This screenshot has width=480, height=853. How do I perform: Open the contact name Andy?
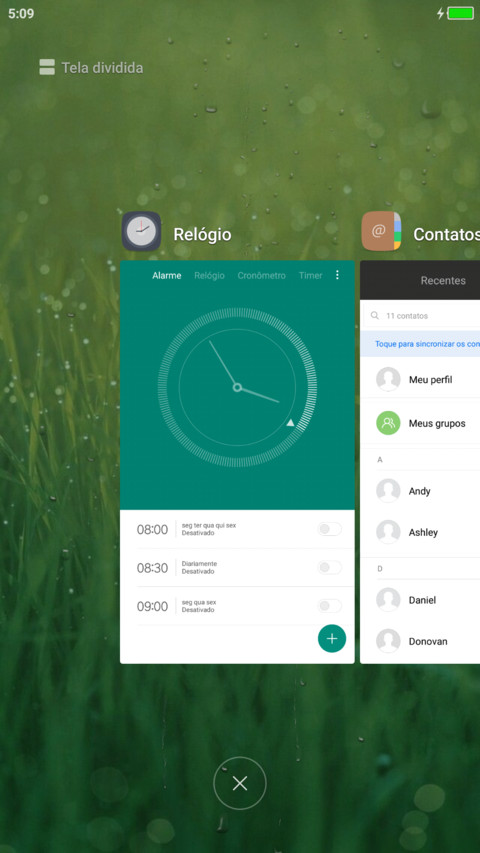click(420, 491)
